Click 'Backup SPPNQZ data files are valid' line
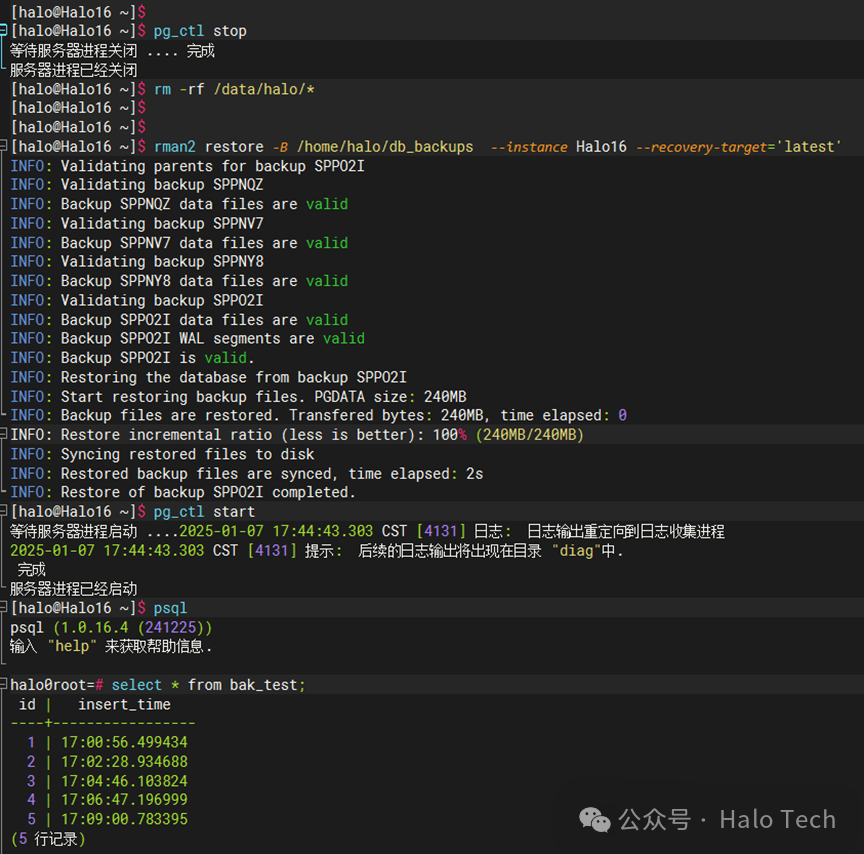Viewport: 864px width, 854px height. point(179,204)
